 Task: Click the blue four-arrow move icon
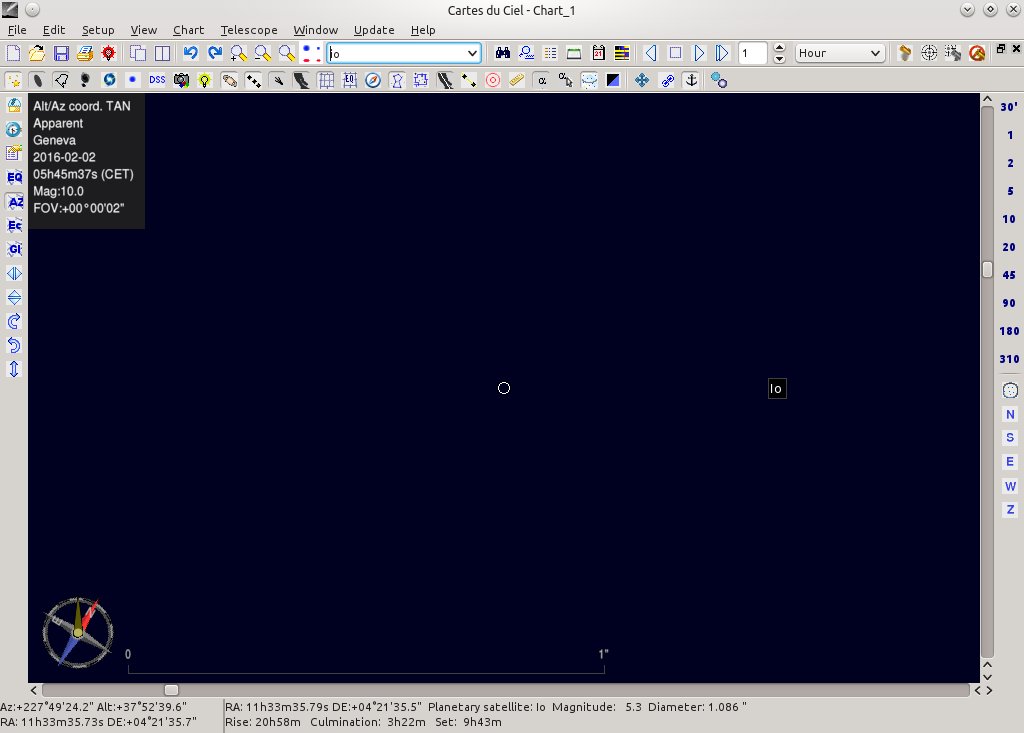point(642,80)
